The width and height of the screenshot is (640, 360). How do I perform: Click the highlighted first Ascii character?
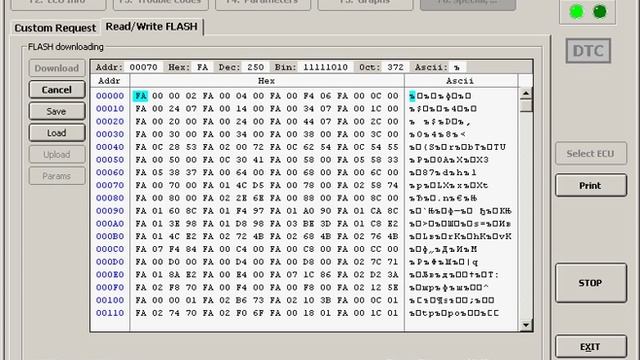pos(412,96)
